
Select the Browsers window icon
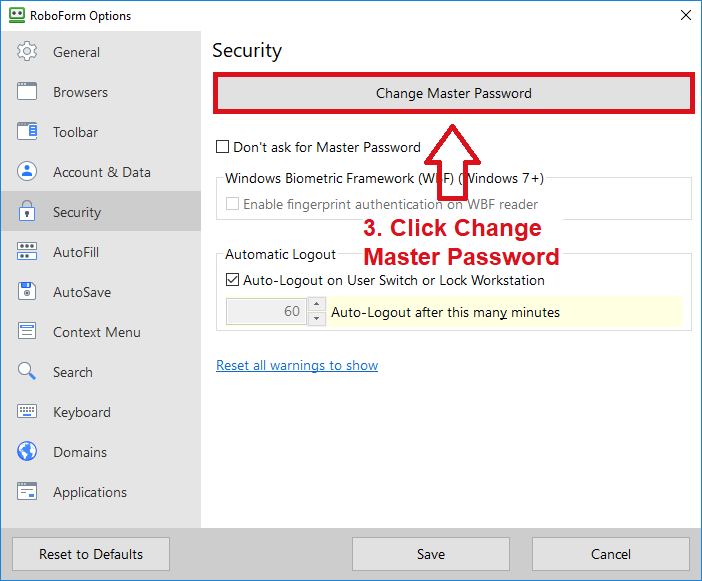pyautogui.click(x=27, y=92)
